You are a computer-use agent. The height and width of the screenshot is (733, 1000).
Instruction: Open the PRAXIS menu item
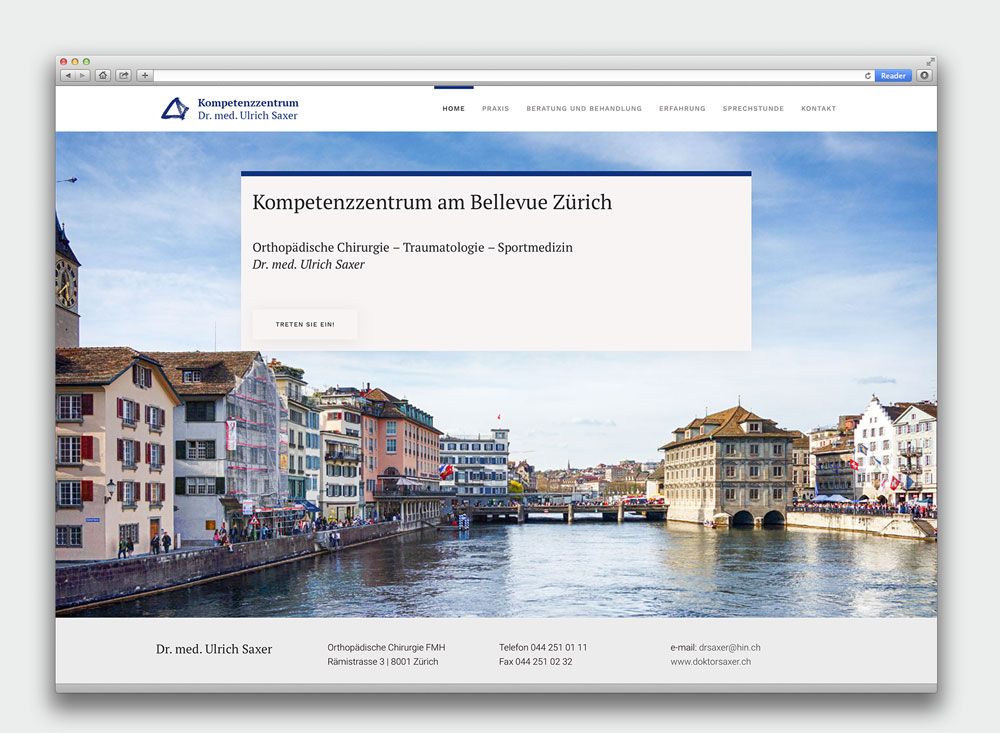click(495, 108)
